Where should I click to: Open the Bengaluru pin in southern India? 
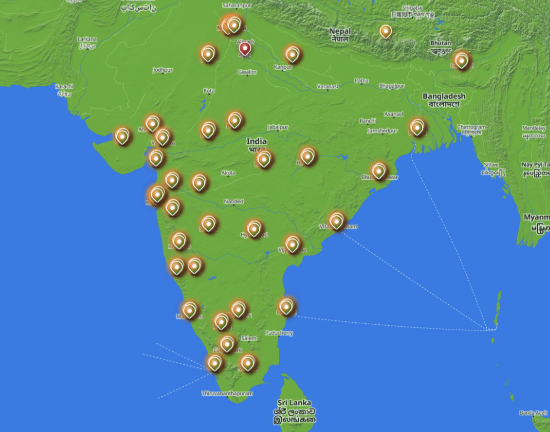[239, 310]
